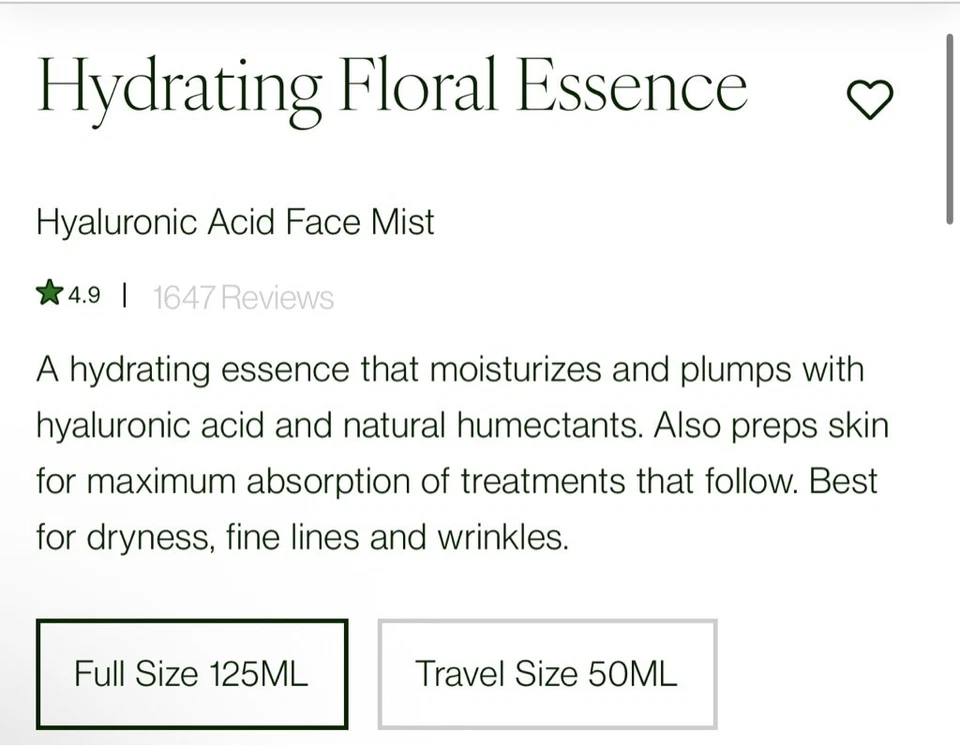Click the word "wrinkles" in the description
Image resolution: width=960 pixels, height=746 pixels.
click(x=502, y=538)
